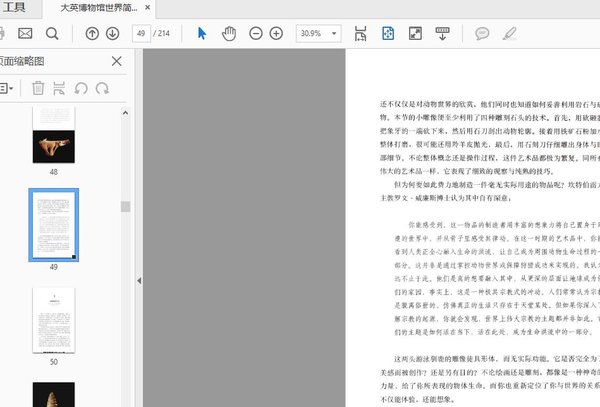Click the fit page icon
Viewport: 600px width, 407px height.
[x=388, y=34]
